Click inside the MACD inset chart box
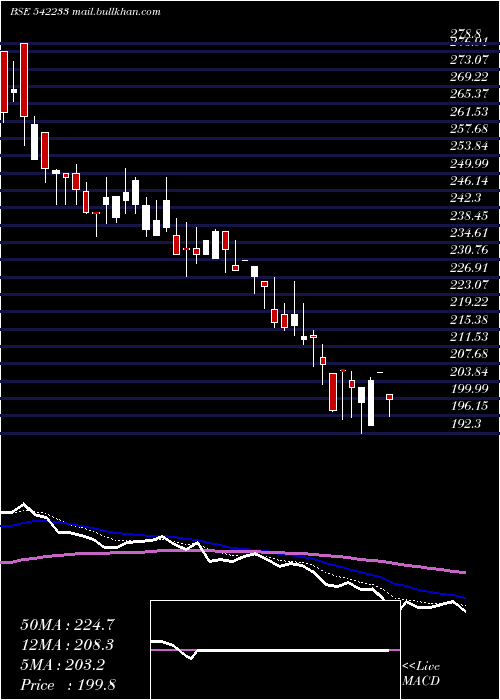Screen dimensions: 500x700 tap(275, 650)
